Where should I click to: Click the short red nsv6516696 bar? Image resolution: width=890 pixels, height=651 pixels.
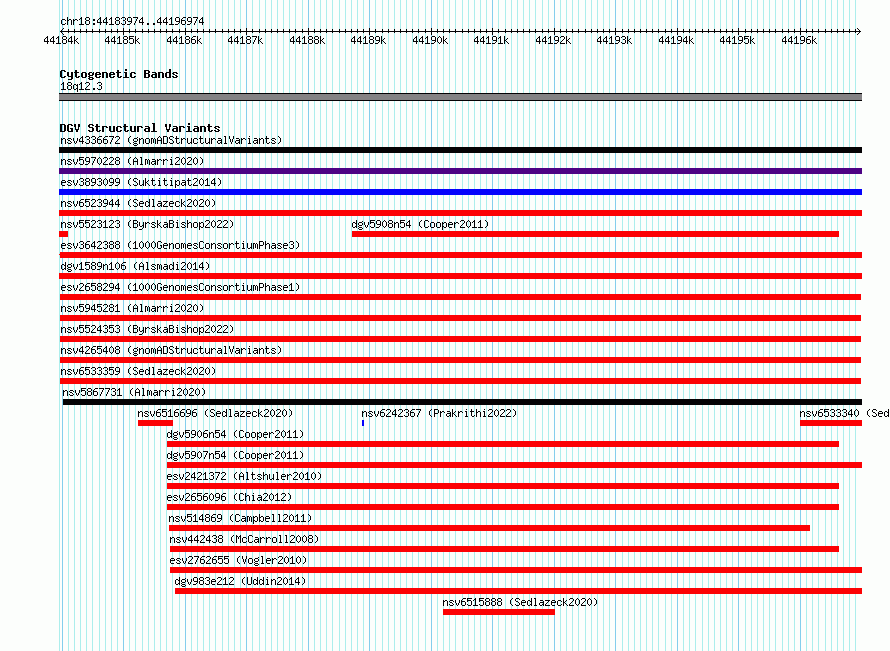tap(156, 423)
